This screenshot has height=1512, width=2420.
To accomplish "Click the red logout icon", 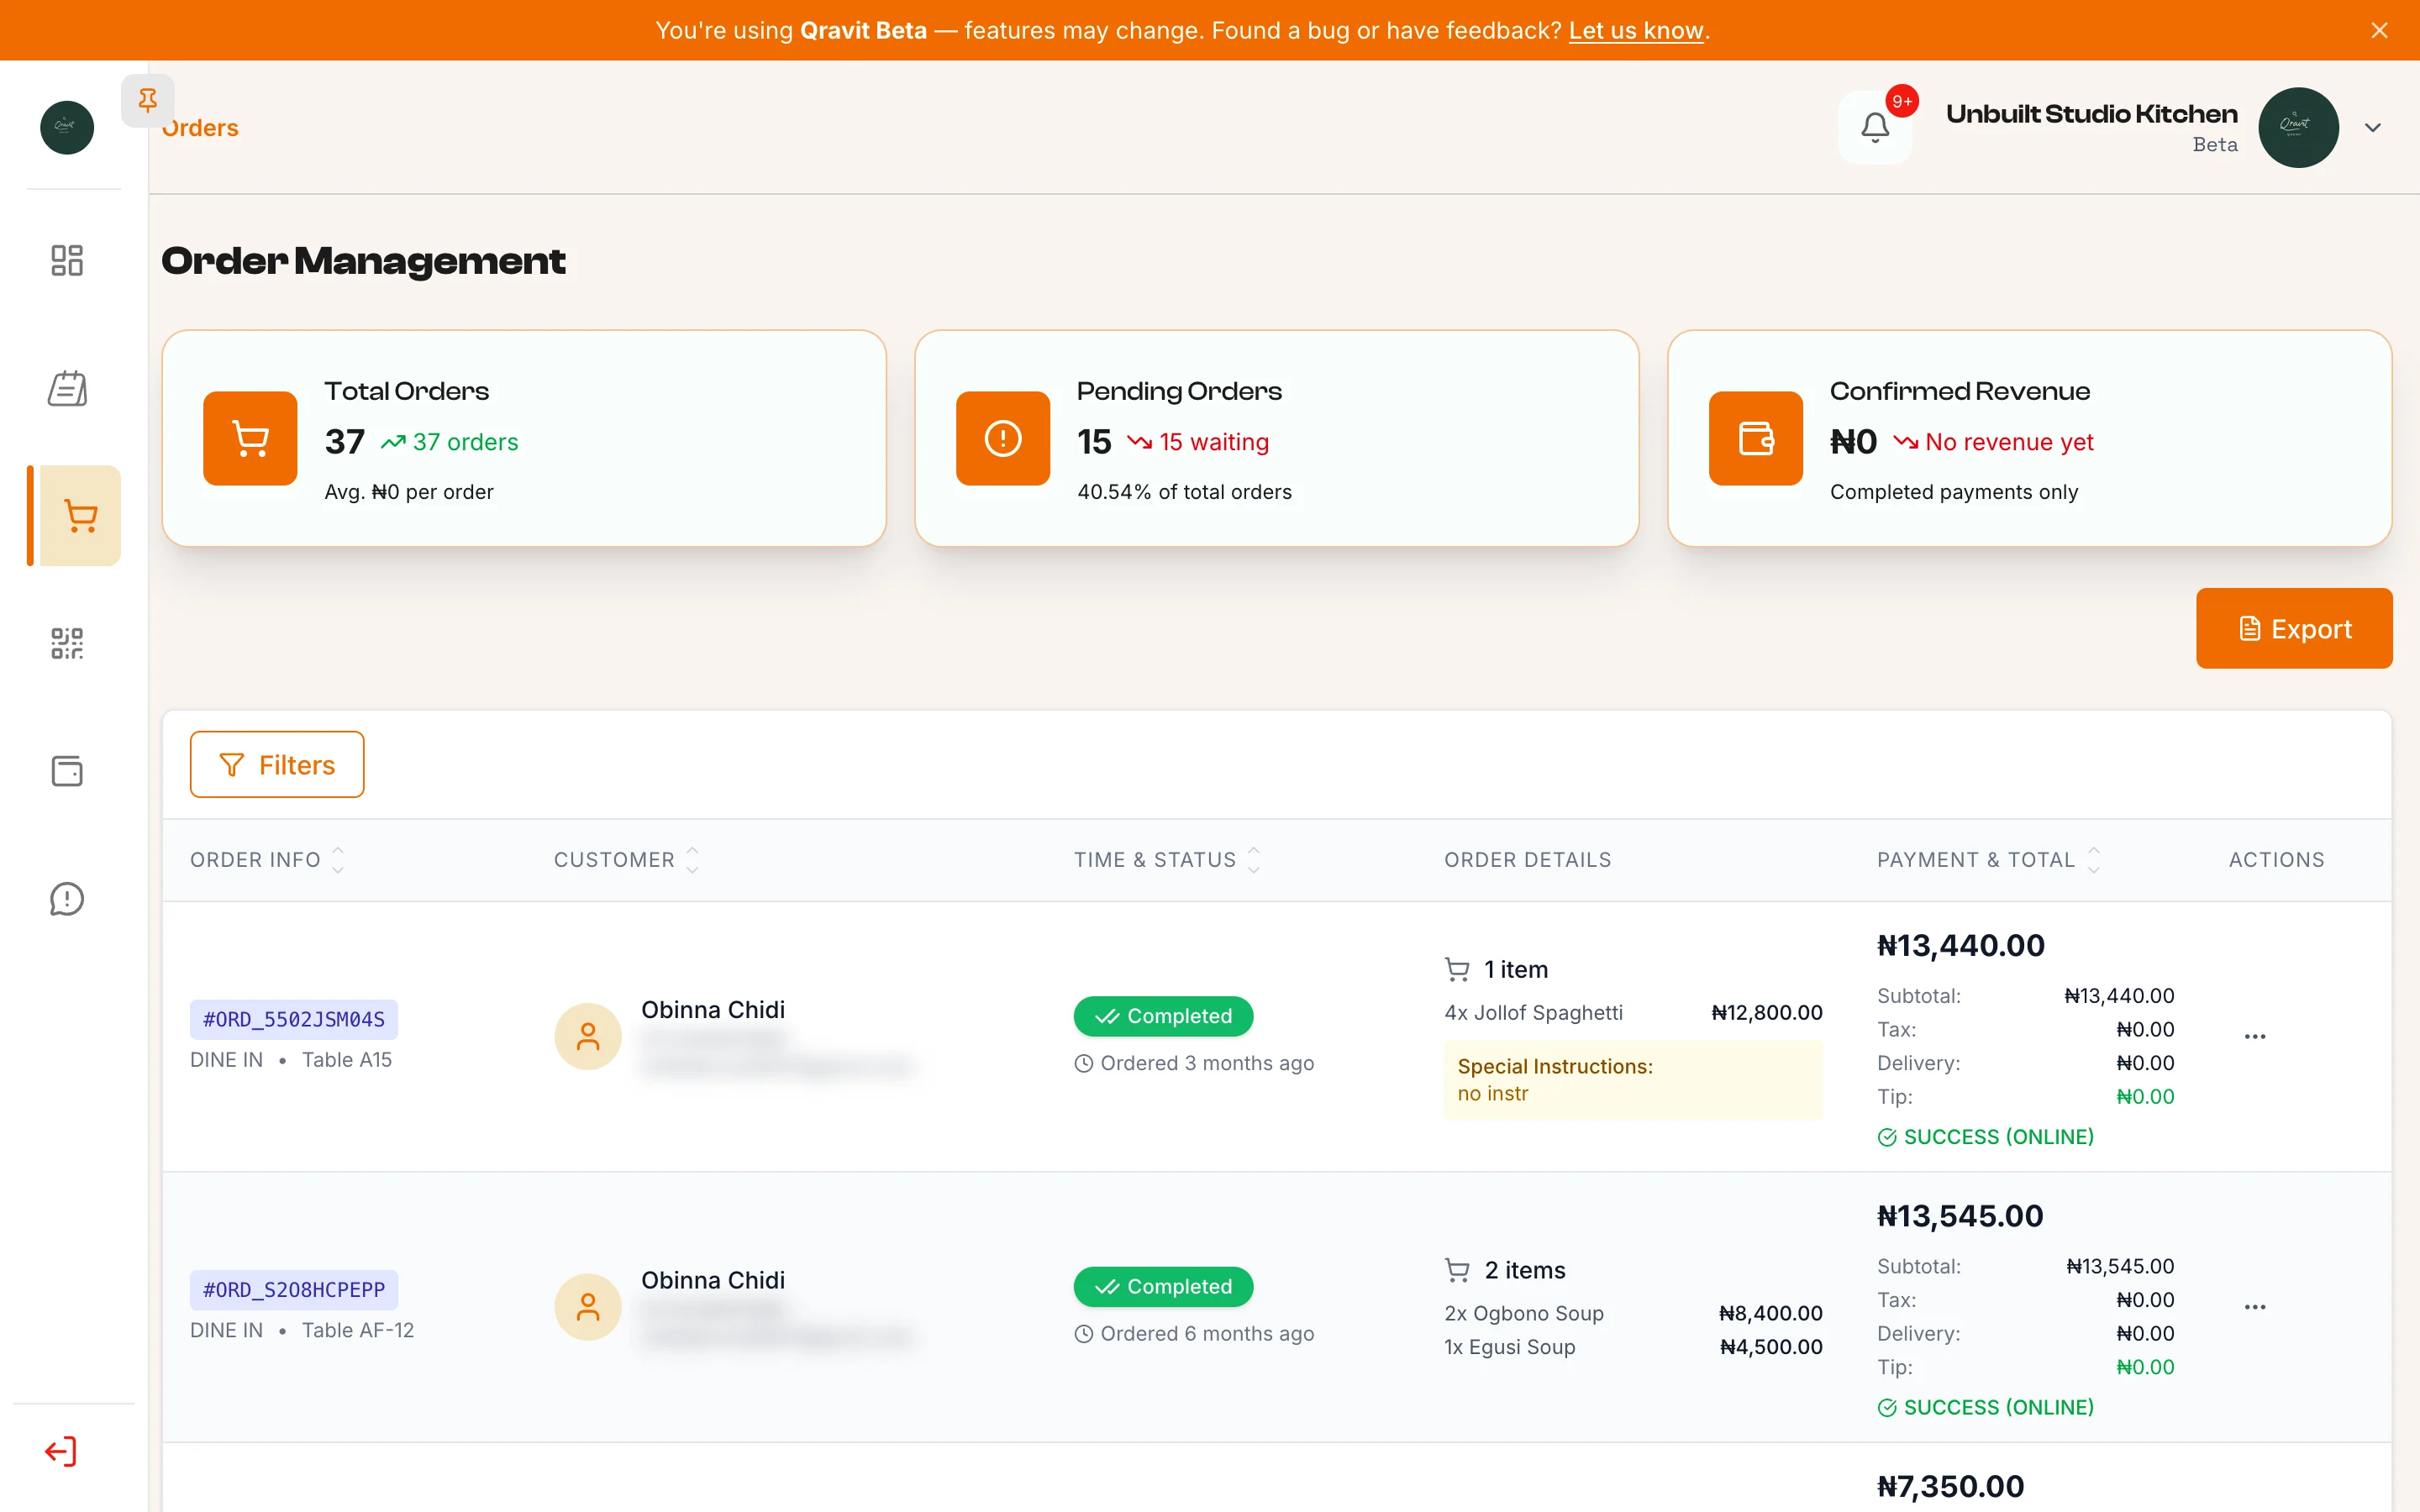I will [x=60, y=1451].
